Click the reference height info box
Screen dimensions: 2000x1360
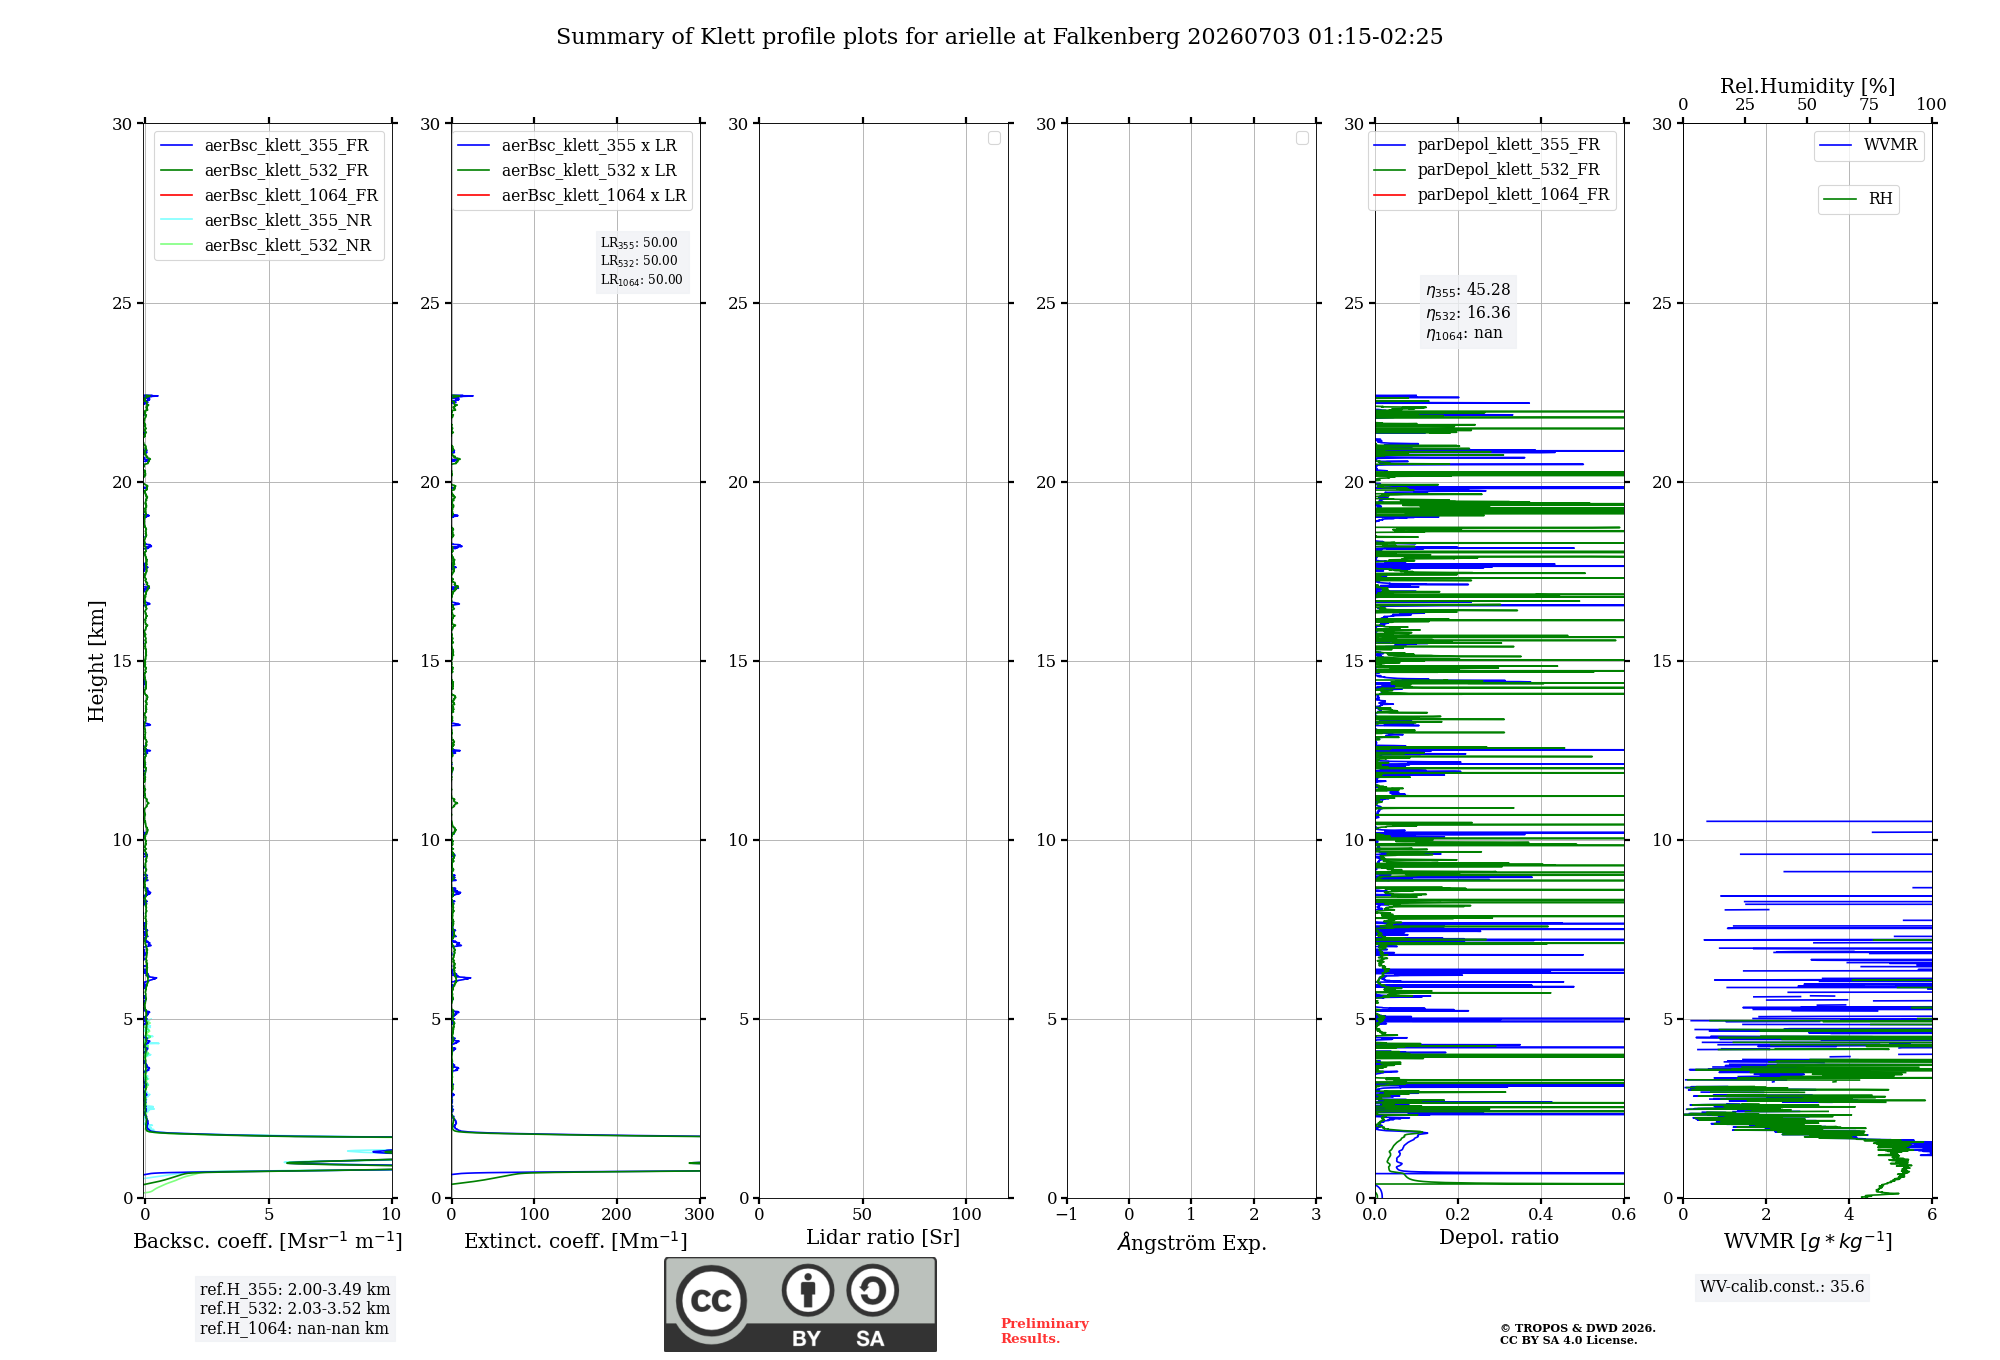click(x=295, y=1308)
